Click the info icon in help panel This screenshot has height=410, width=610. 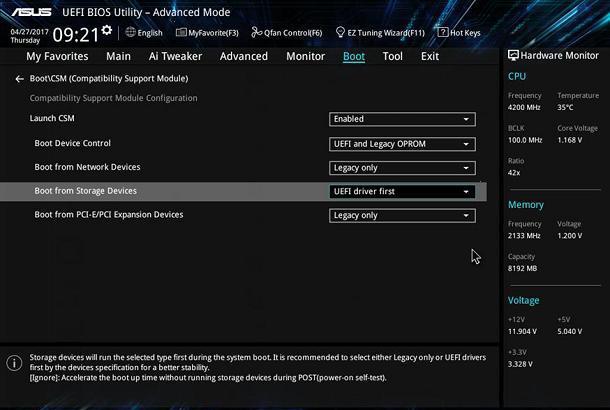click(x=14, y=363)
